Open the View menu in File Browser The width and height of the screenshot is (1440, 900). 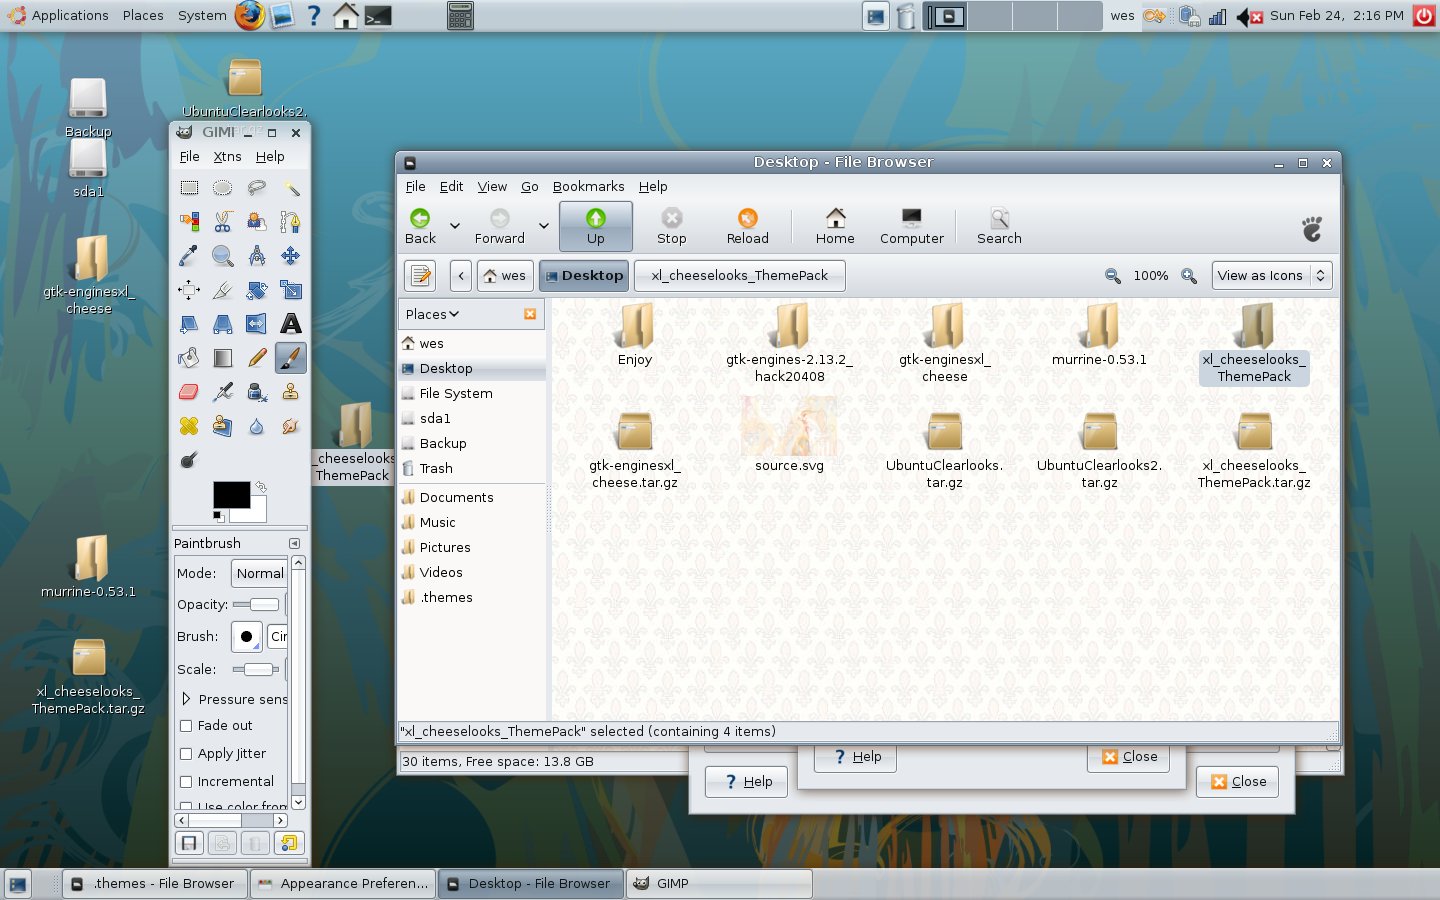(492, 187)
